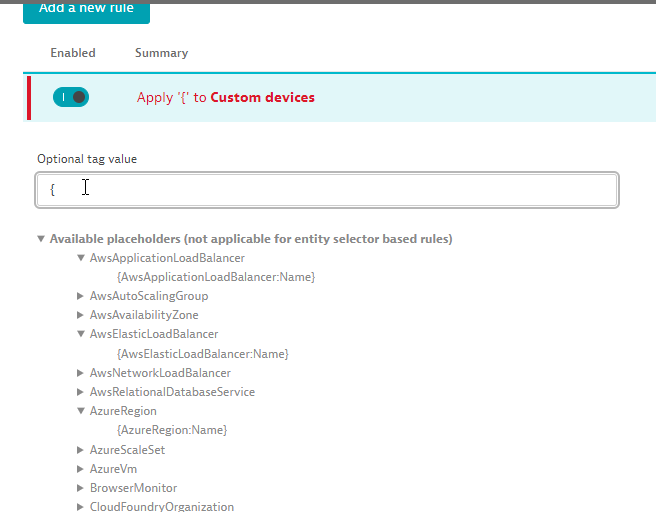Screen dimensions: 656x512
Task: Expand the AzureScaleSet node
Action: tap(81, 450)
